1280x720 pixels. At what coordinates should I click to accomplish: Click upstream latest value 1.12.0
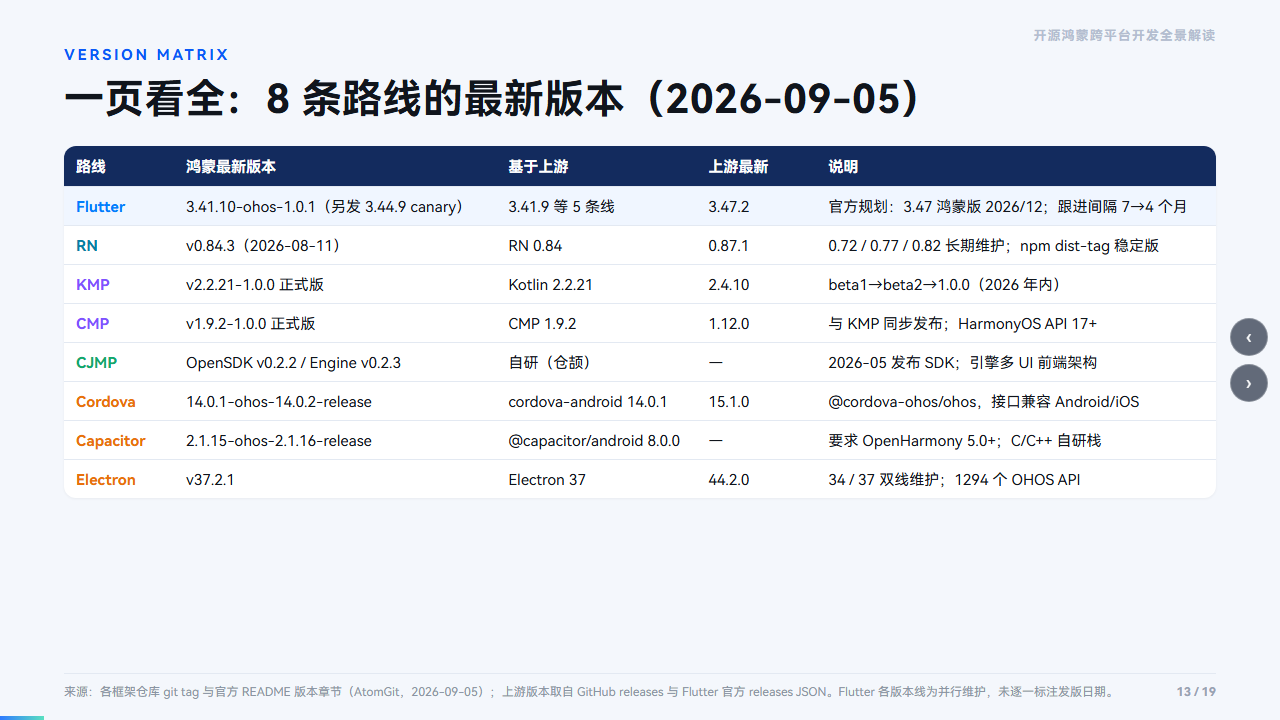(729, 324)
